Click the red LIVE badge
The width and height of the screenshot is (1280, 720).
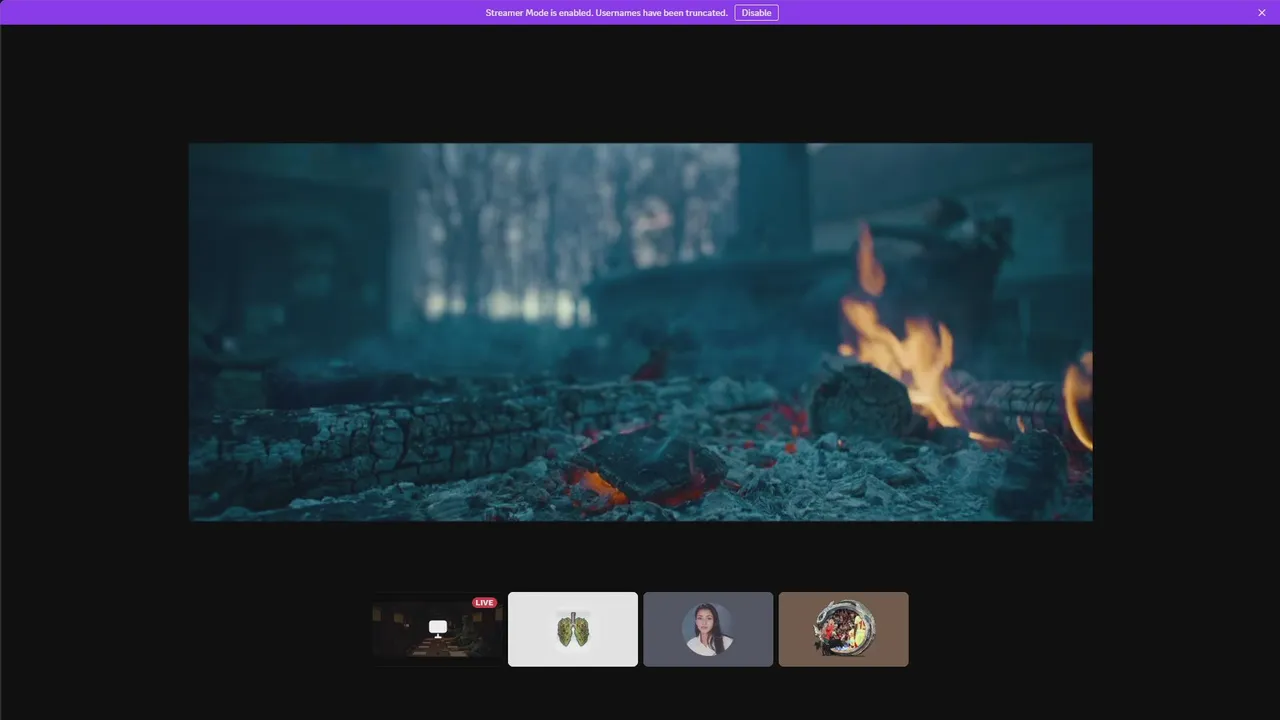(x=484, y=603)
